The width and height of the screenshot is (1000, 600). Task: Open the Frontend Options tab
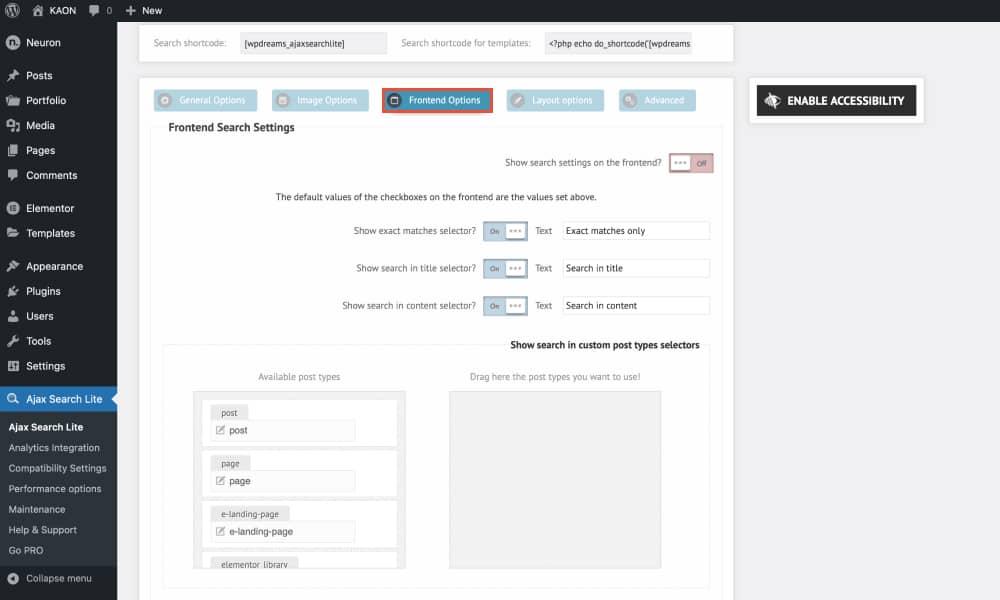click(x=437, y=100)
